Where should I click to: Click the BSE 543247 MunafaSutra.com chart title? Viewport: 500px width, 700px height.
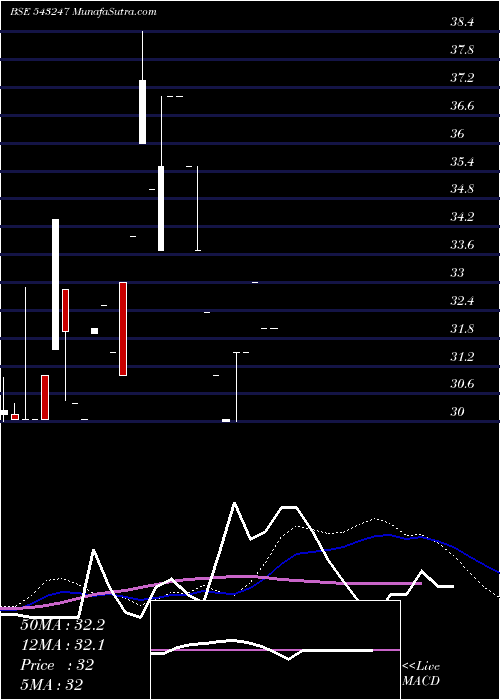(83, 12)
